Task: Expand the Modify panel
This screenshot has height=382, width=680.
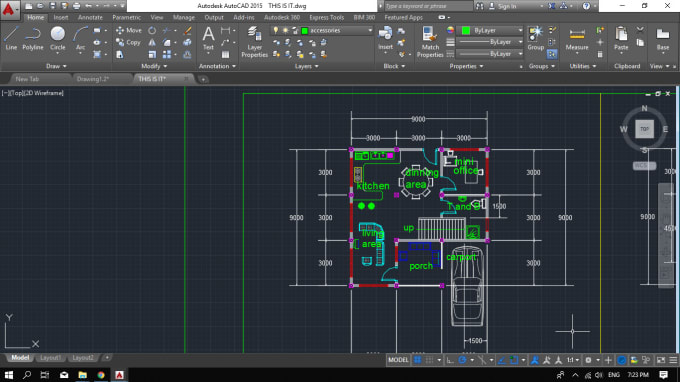Action: [x=154, y=66]
